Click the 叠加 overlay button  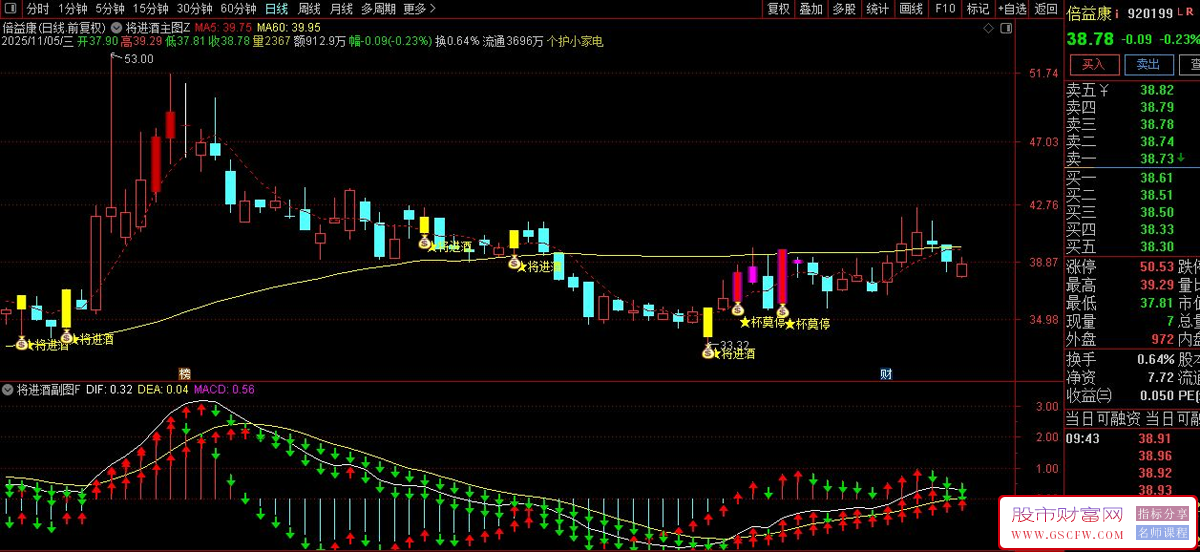[x=811, y=9]
